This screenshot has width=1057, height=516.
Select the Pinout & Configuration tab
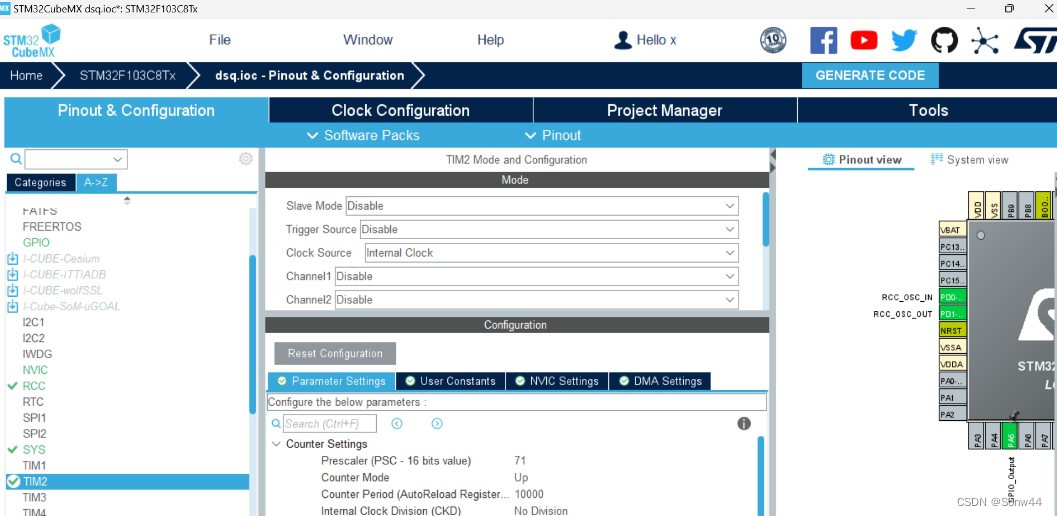click(136, 111)
